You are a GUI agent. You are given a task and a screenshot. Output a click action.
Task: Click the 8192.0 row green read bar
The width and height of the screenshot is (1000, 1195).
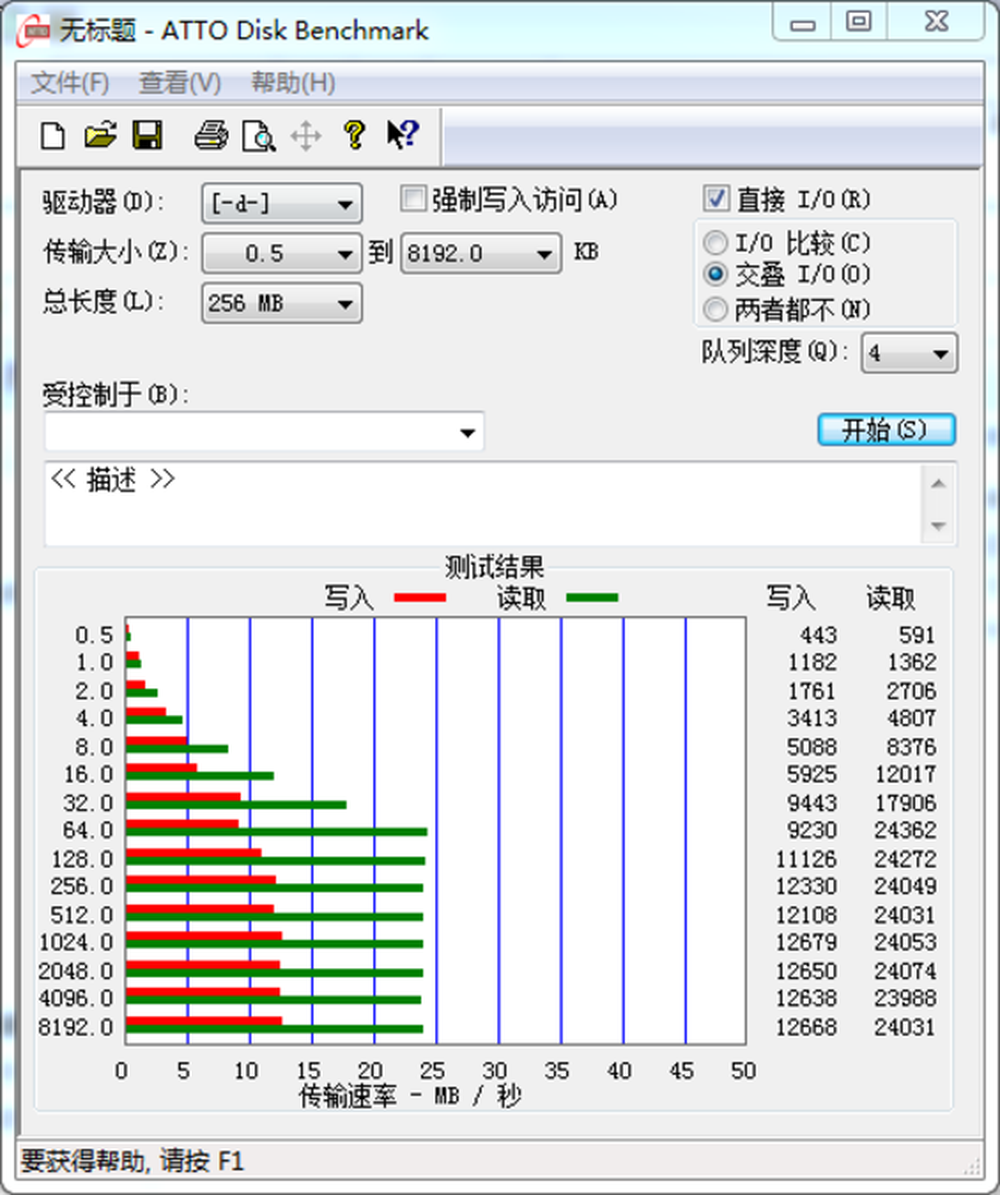coord(274,1029)
